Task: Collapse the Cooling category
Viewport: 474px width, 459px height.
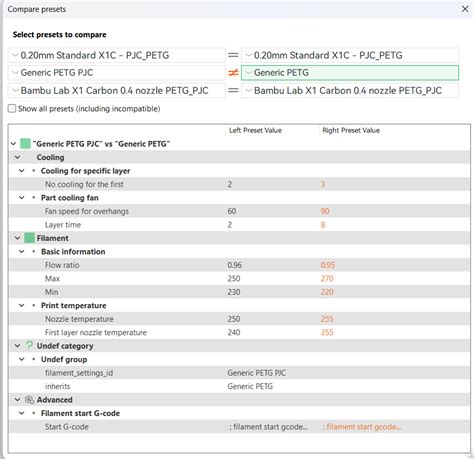Action: coord(17,157)
